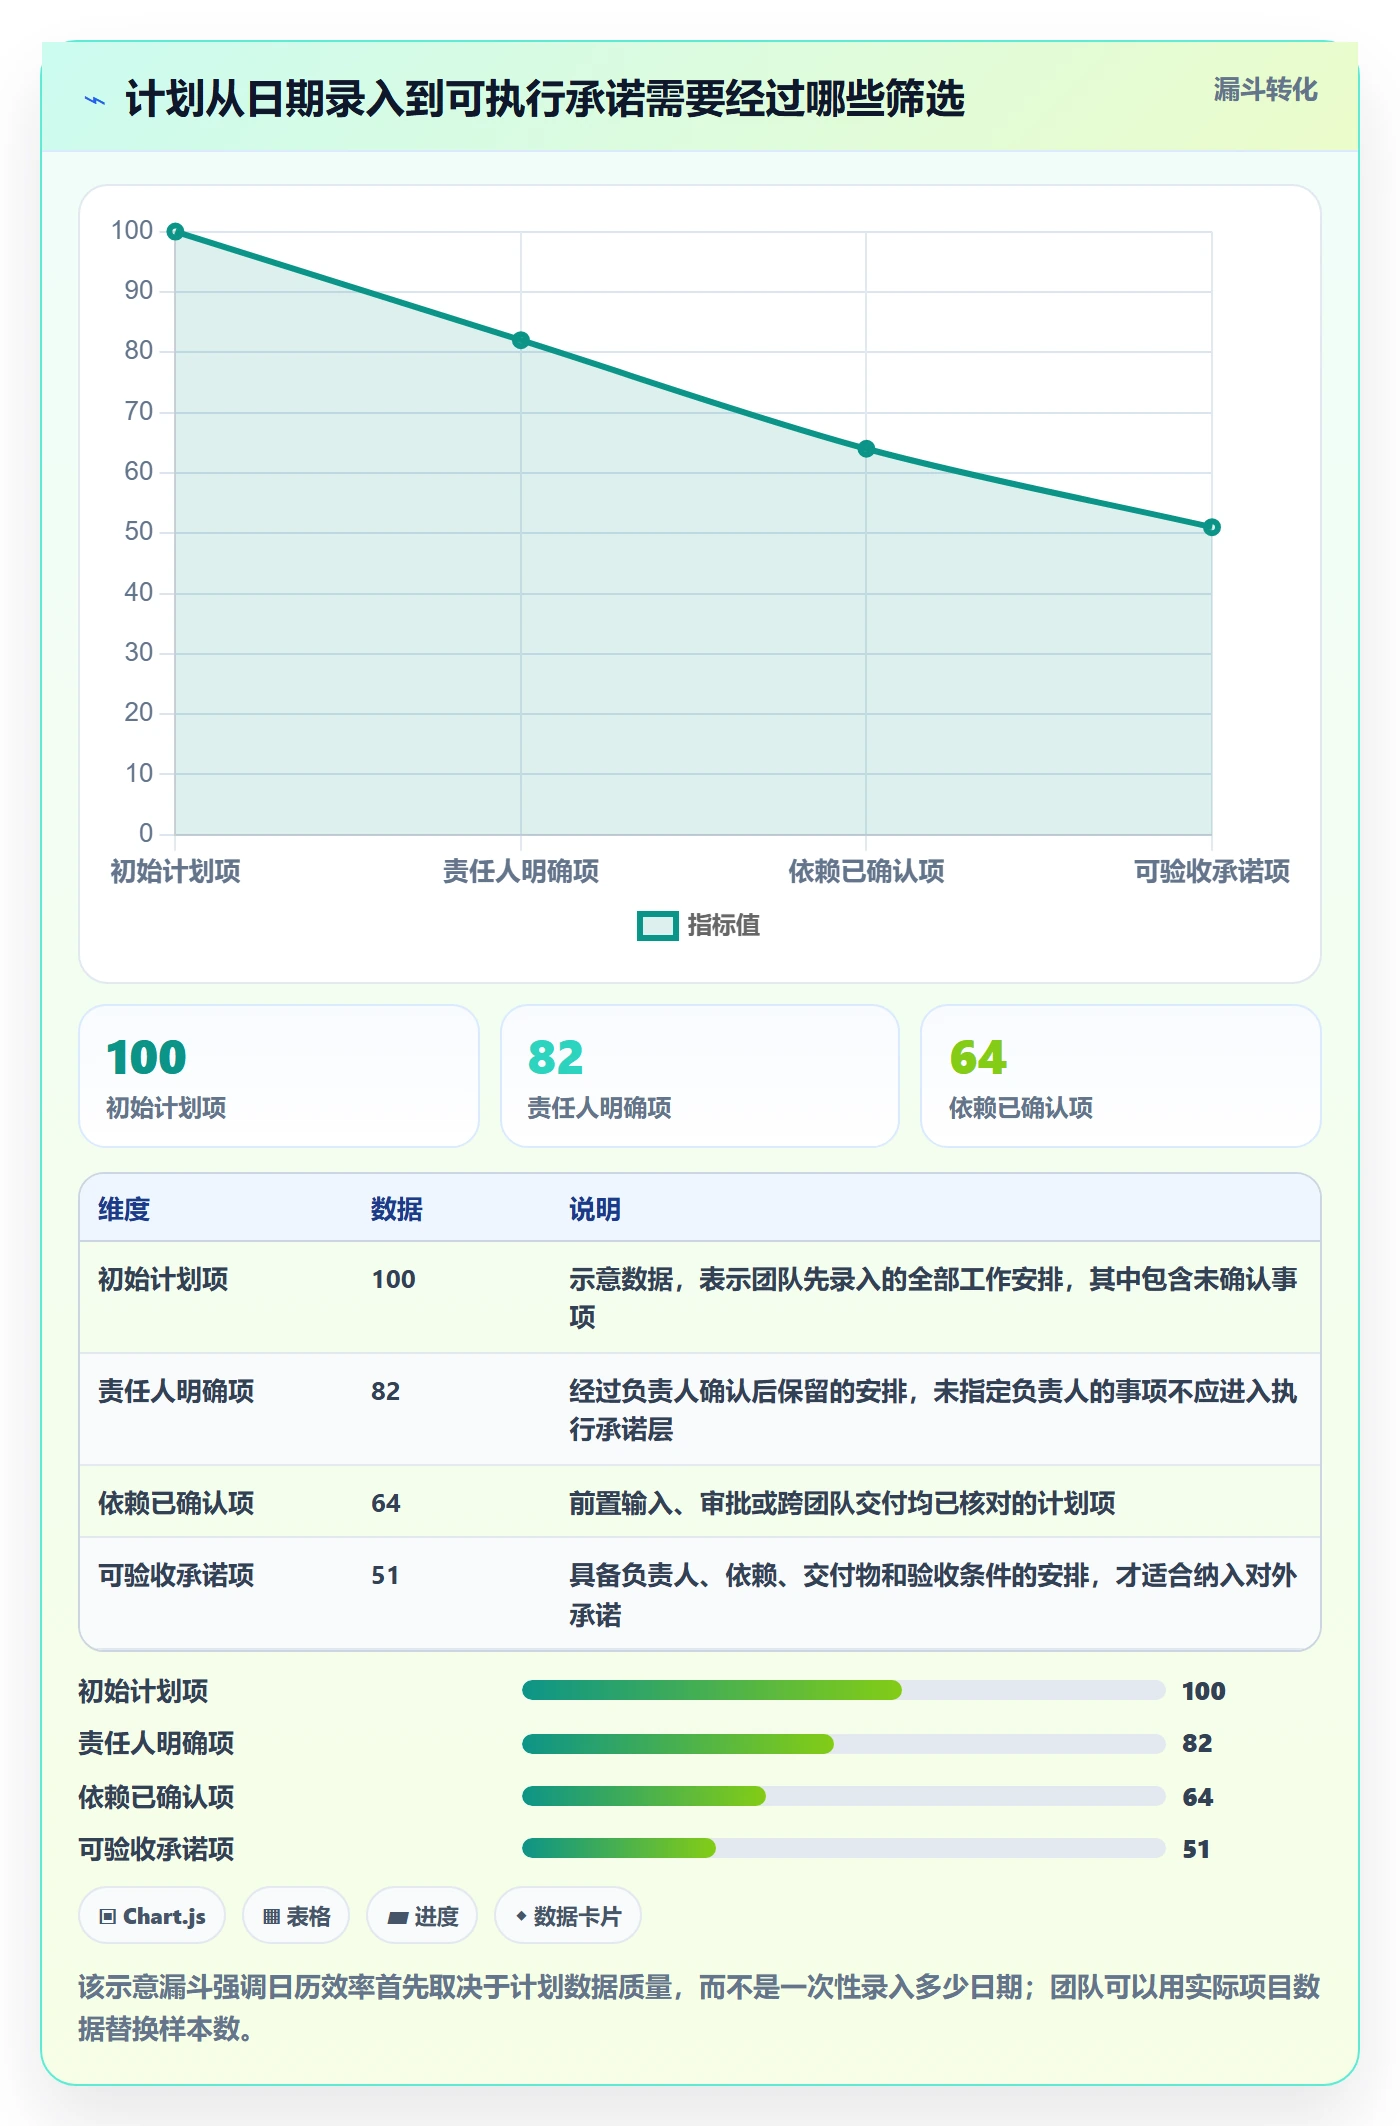
Task: Open the stat card showing 100 初始计划项
Action: click(279, 1076)
